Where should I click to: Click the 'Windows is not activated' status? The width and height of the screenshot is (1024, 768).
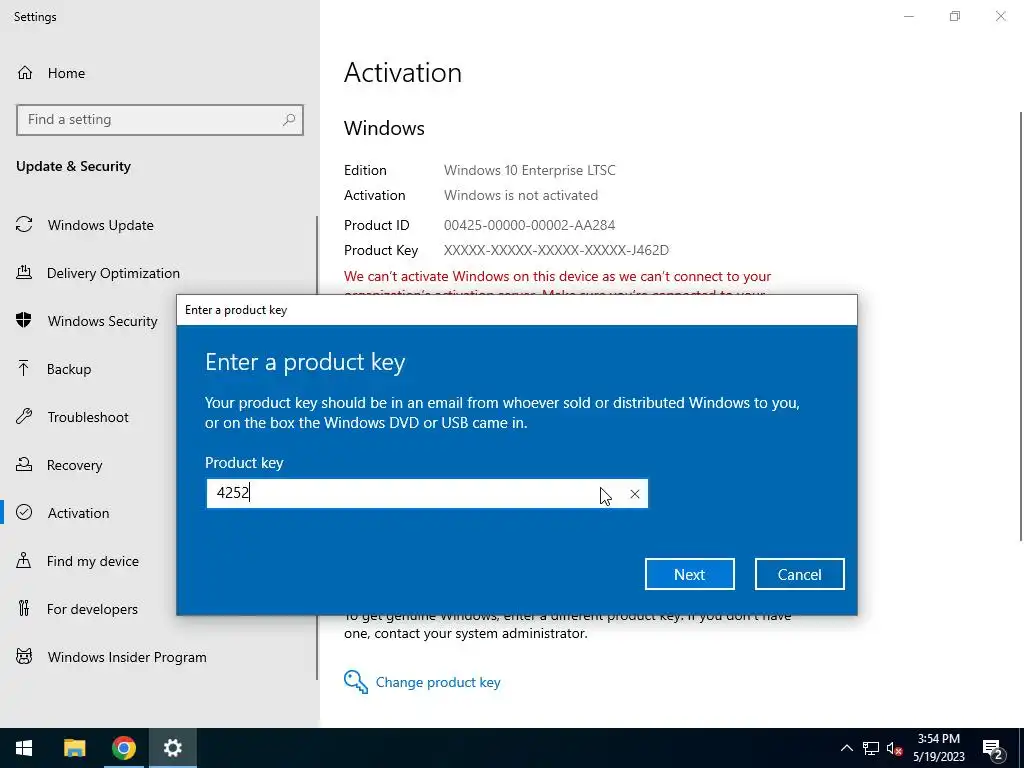pyautogui.click(x=520, y=195)
